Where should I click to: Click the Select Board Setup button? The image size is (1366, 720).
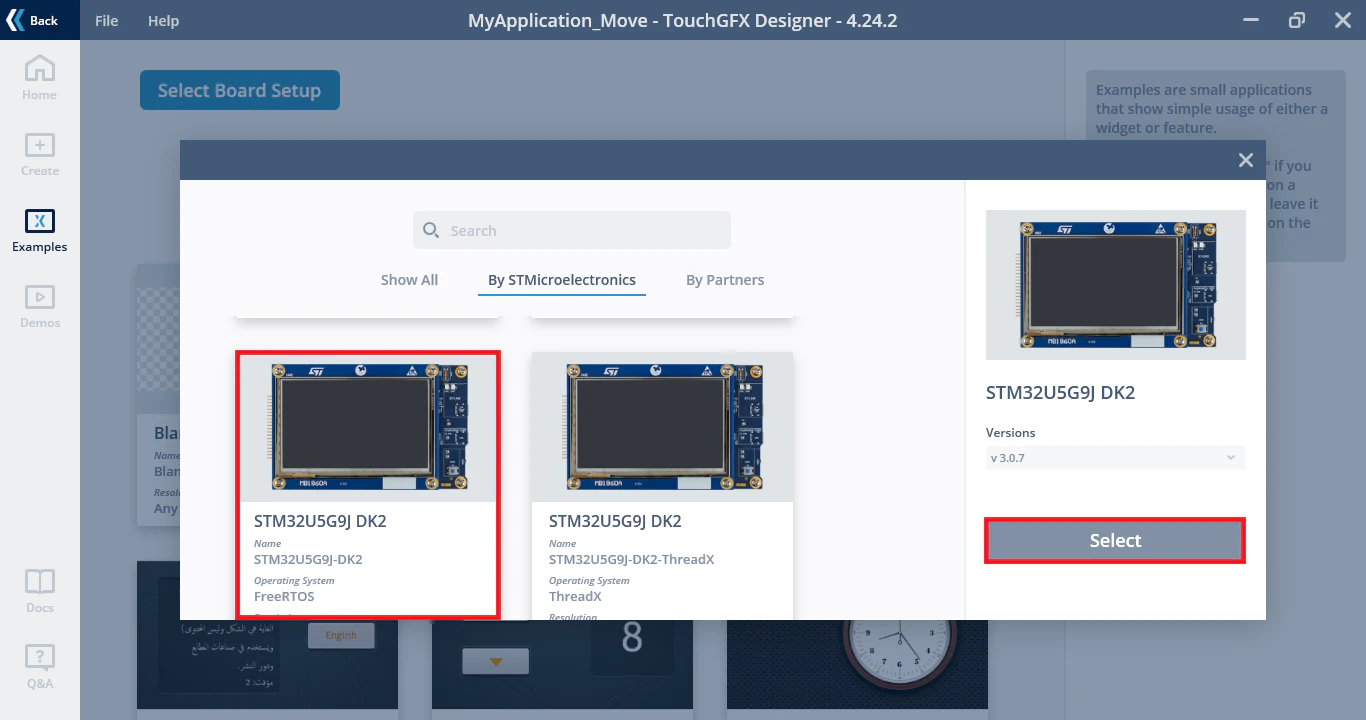point(240,90)
